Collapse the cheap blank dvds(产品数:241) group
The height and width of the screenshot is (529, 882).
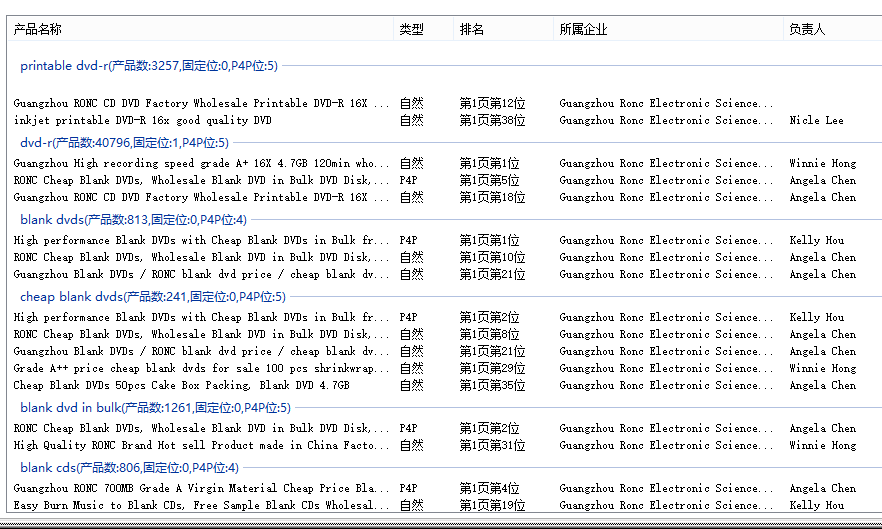click(x=153, y=297)
